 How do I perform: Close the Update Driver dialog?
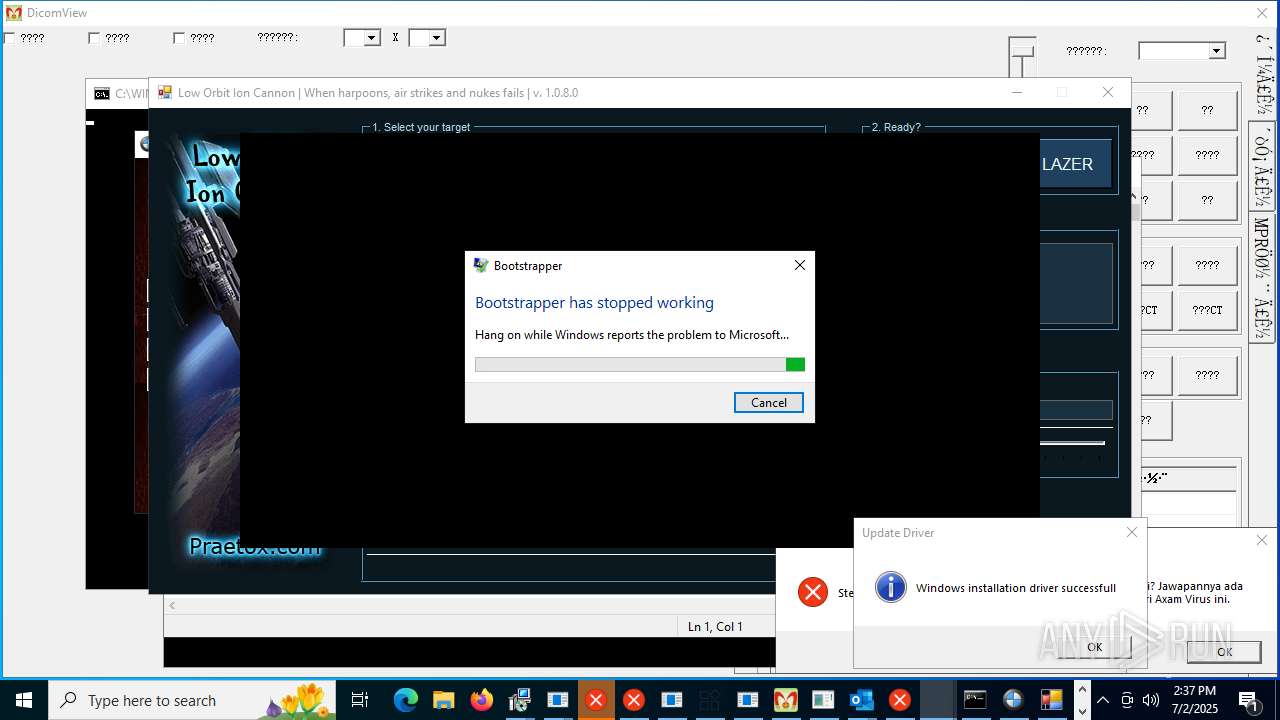[x=1132, y=532]
